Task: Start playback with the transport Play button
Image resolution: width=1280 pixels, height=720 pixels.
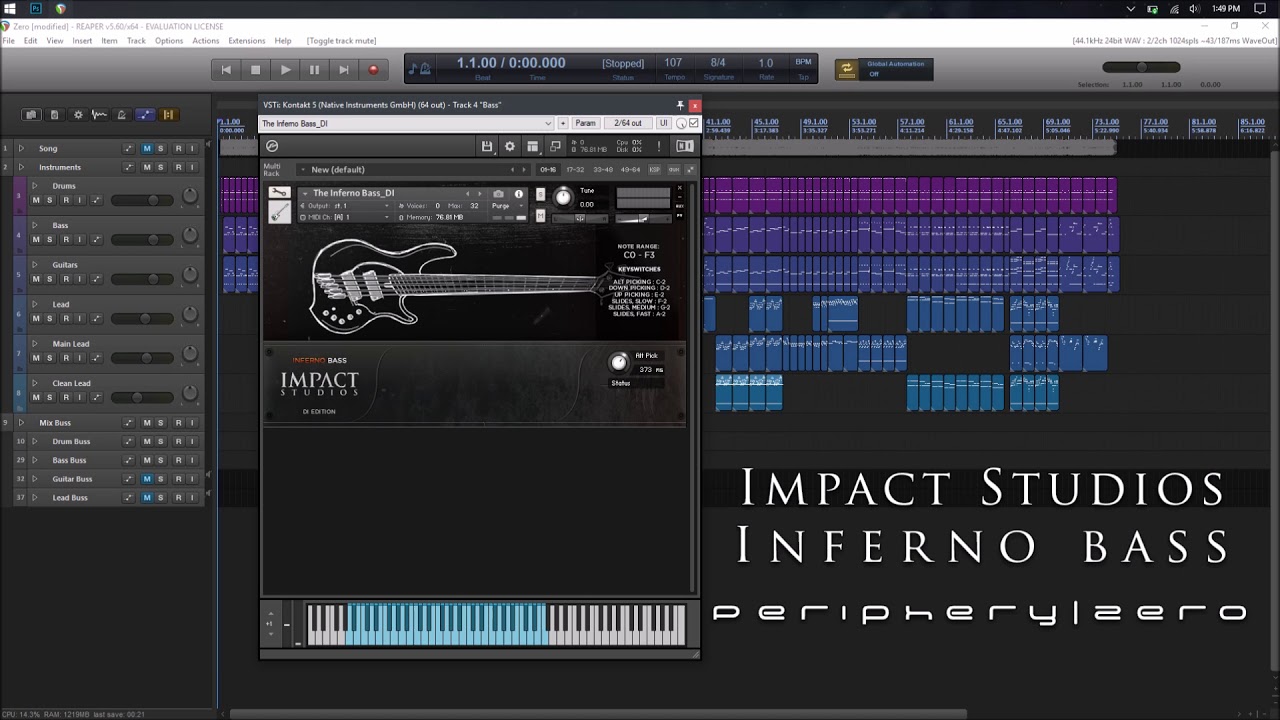Action: pyautogui.click(x=285, y=70)
